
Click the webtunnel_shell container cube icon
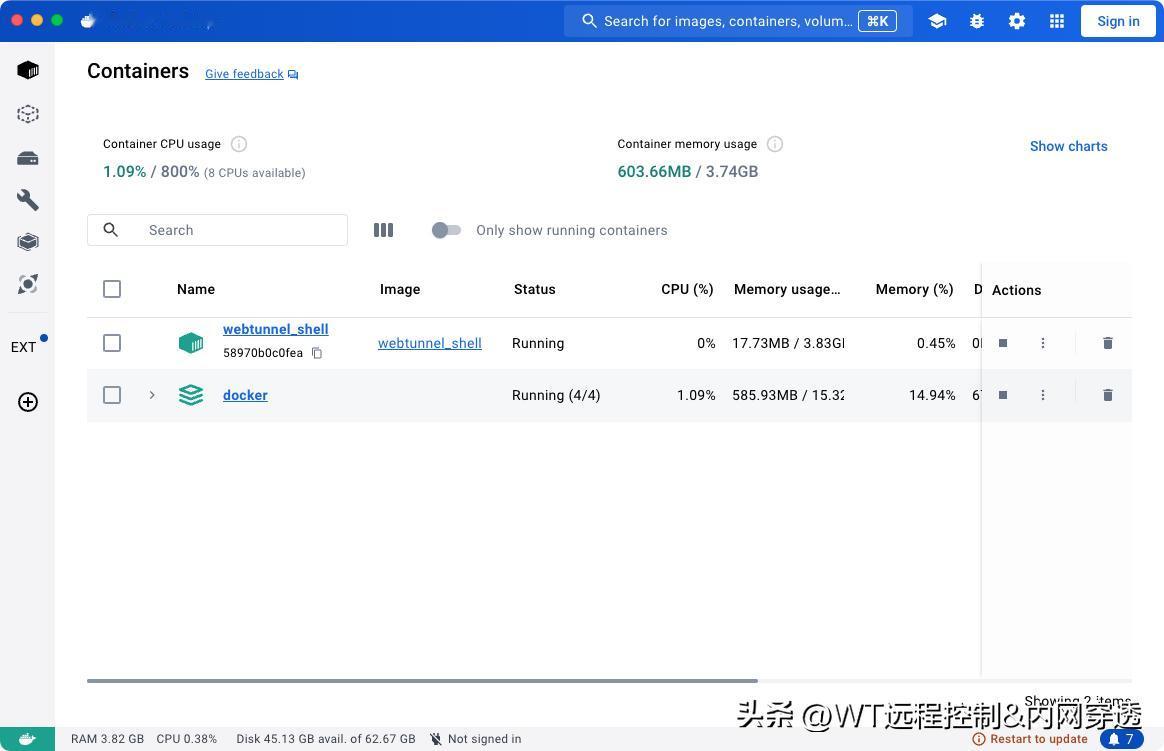(x=191, y=343)
